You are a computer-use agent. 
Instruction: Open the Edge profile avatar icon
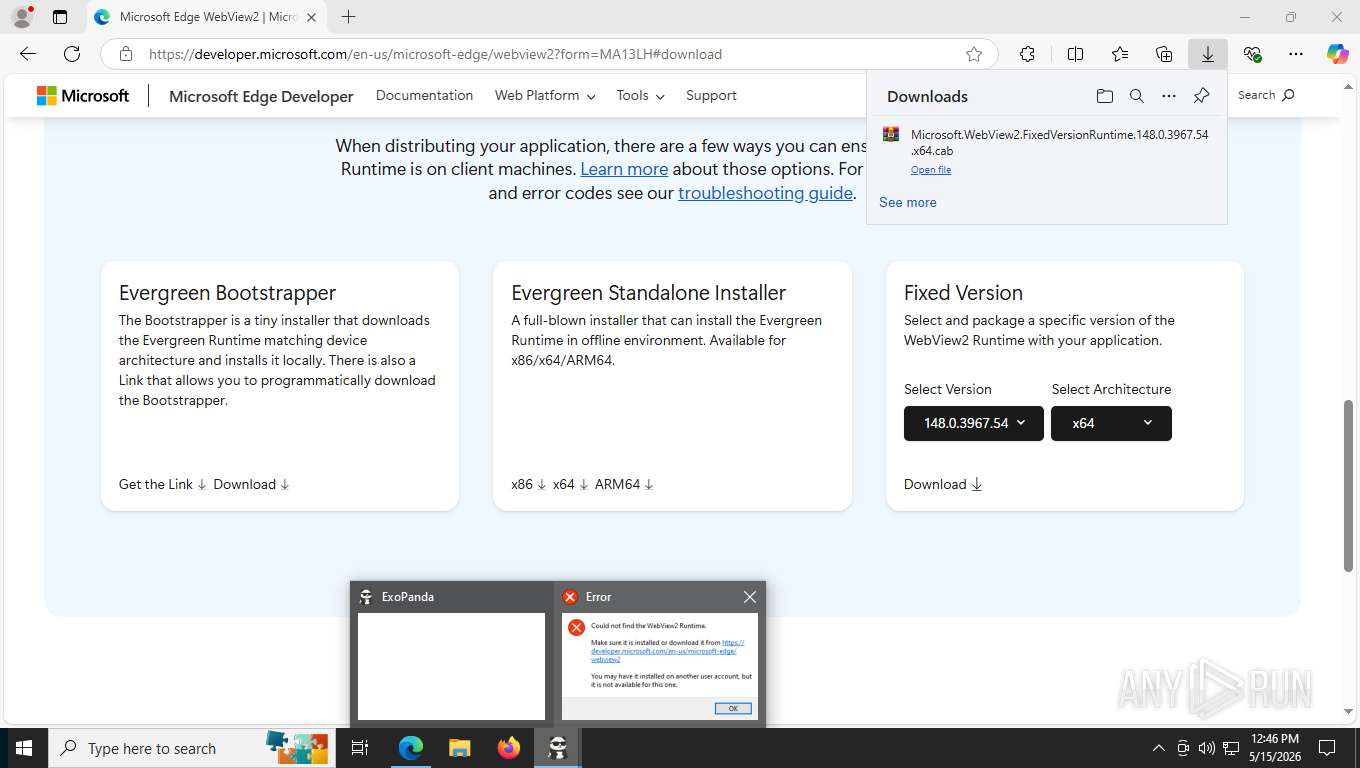tap(22, 17)
